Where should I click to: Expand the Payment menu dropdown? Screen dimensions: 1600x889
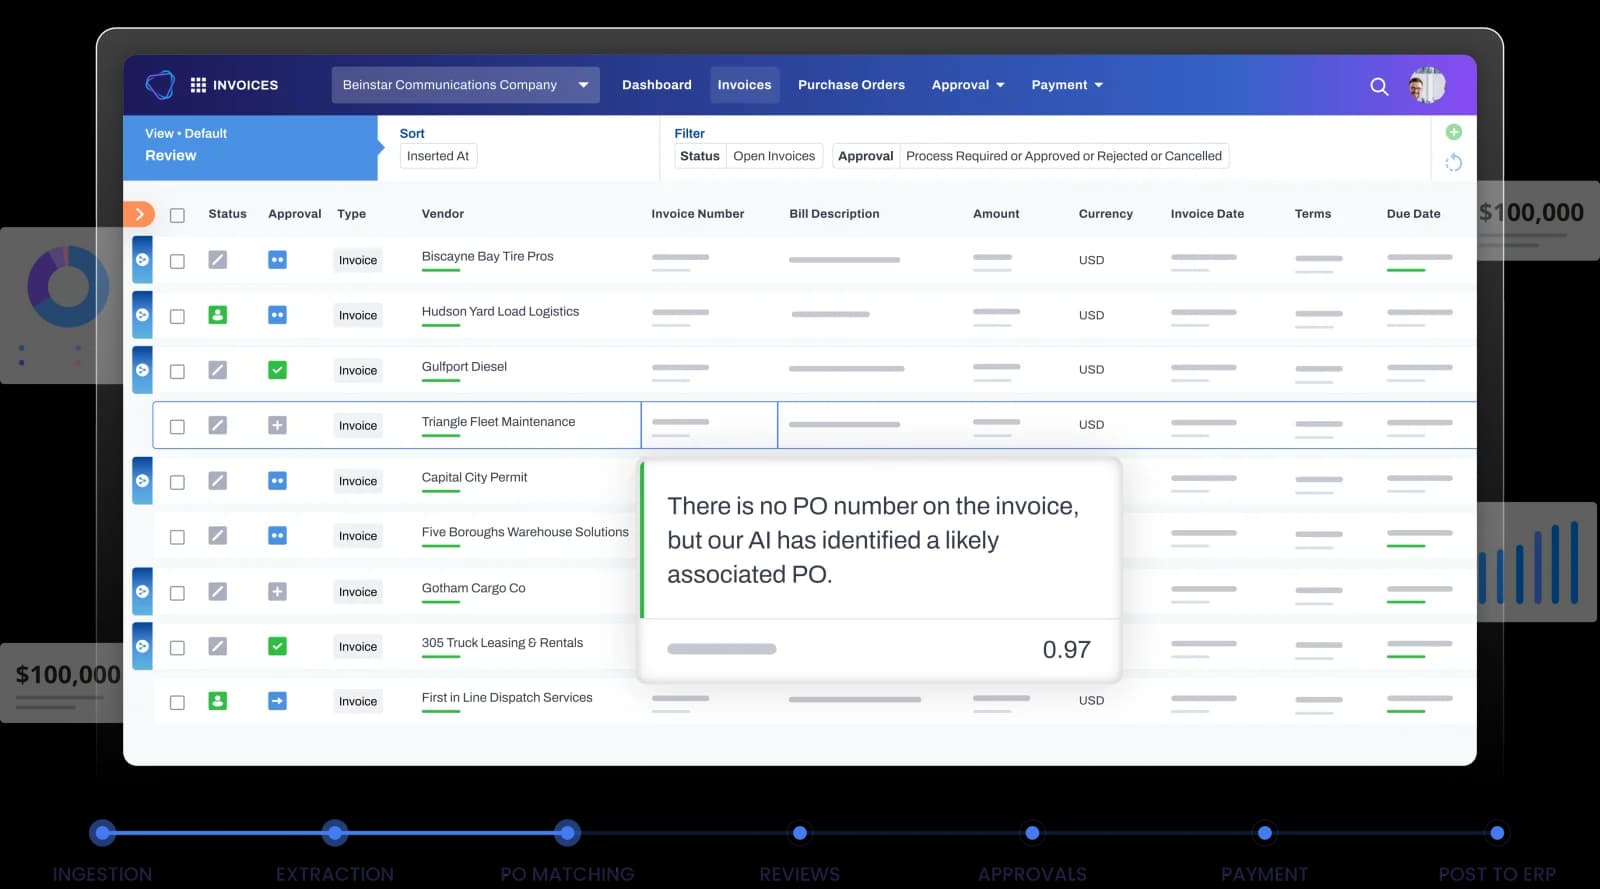pyautogui.click(x=1067, y=85)
